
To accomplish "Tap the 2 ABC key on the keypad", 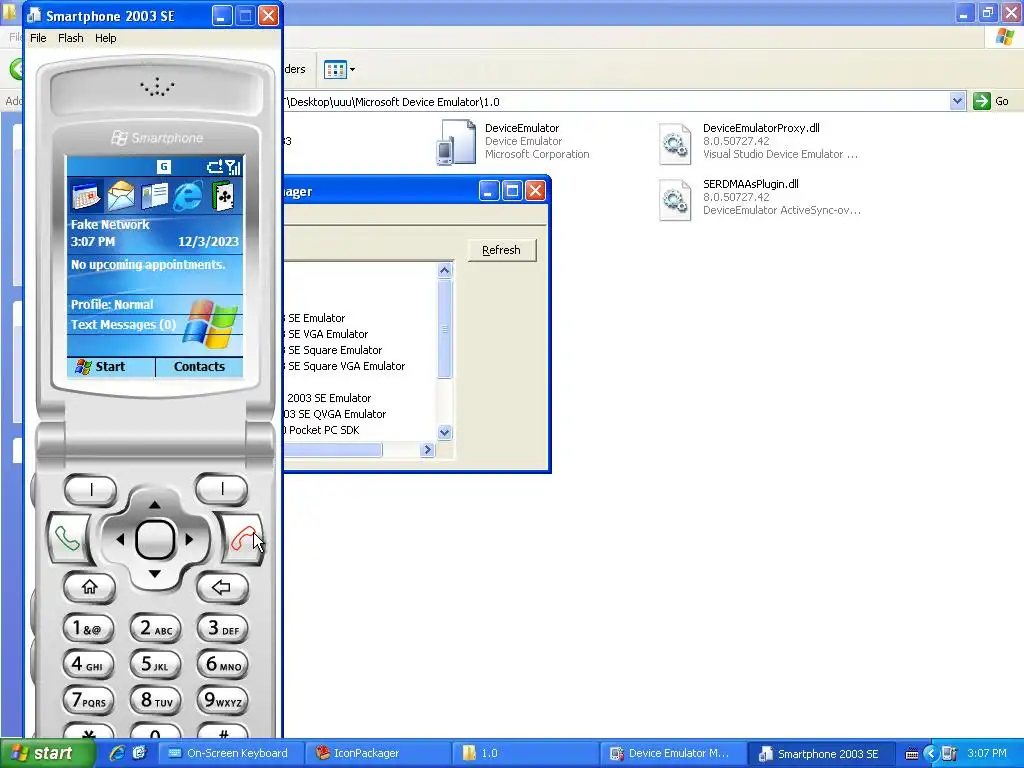I will [x=155, y=628].
